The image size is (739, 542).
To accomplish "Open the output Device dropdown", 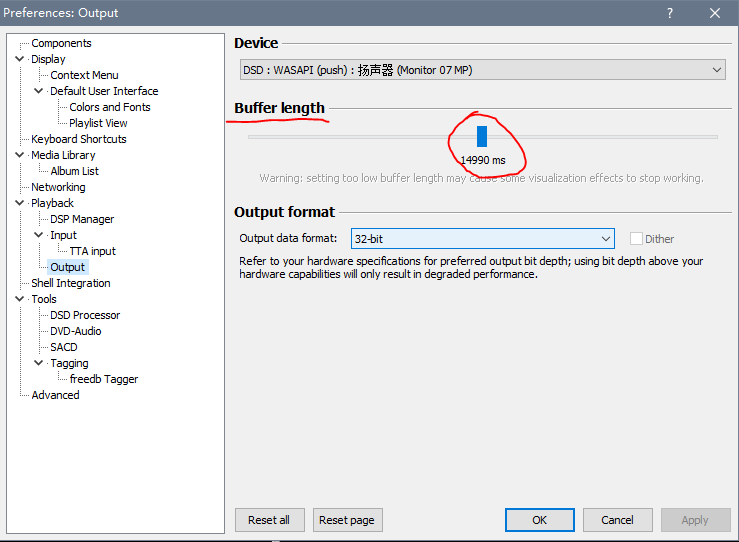I will click(483, 70).
